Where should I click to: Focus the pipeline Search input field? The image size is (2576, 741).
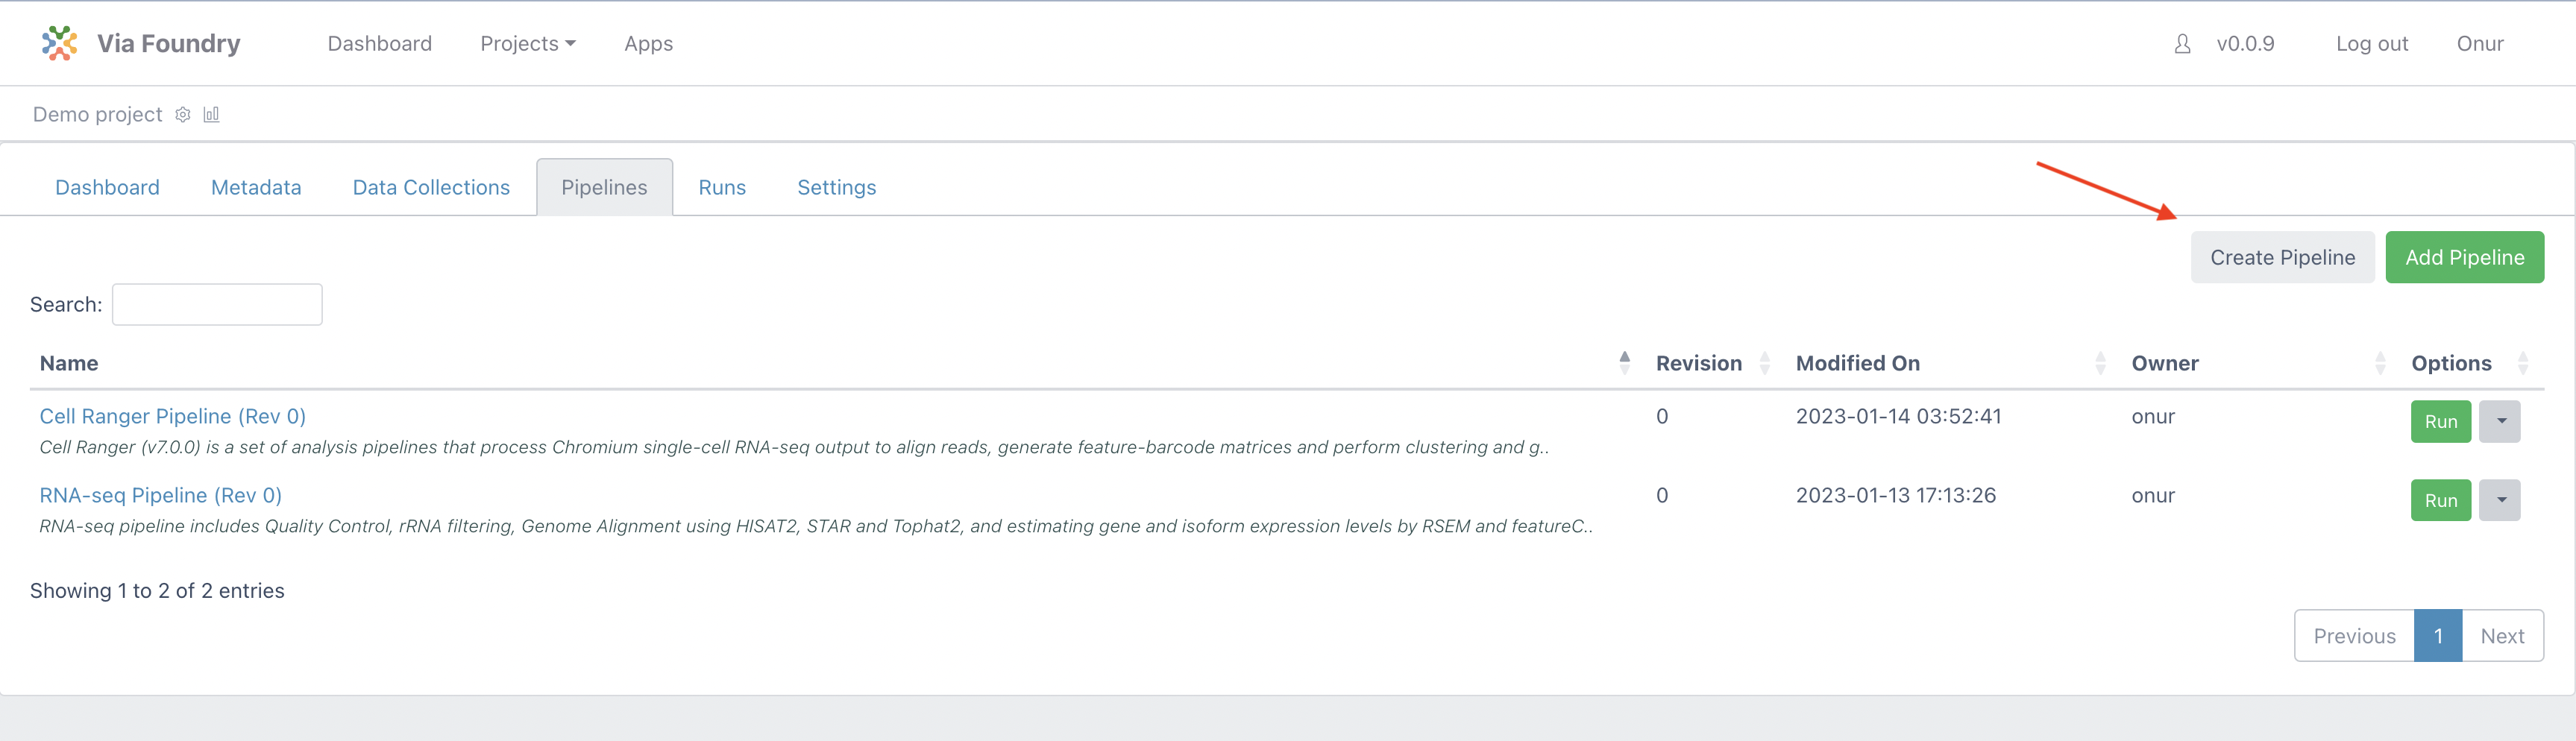pyautogui.click(x=217, y=304)
